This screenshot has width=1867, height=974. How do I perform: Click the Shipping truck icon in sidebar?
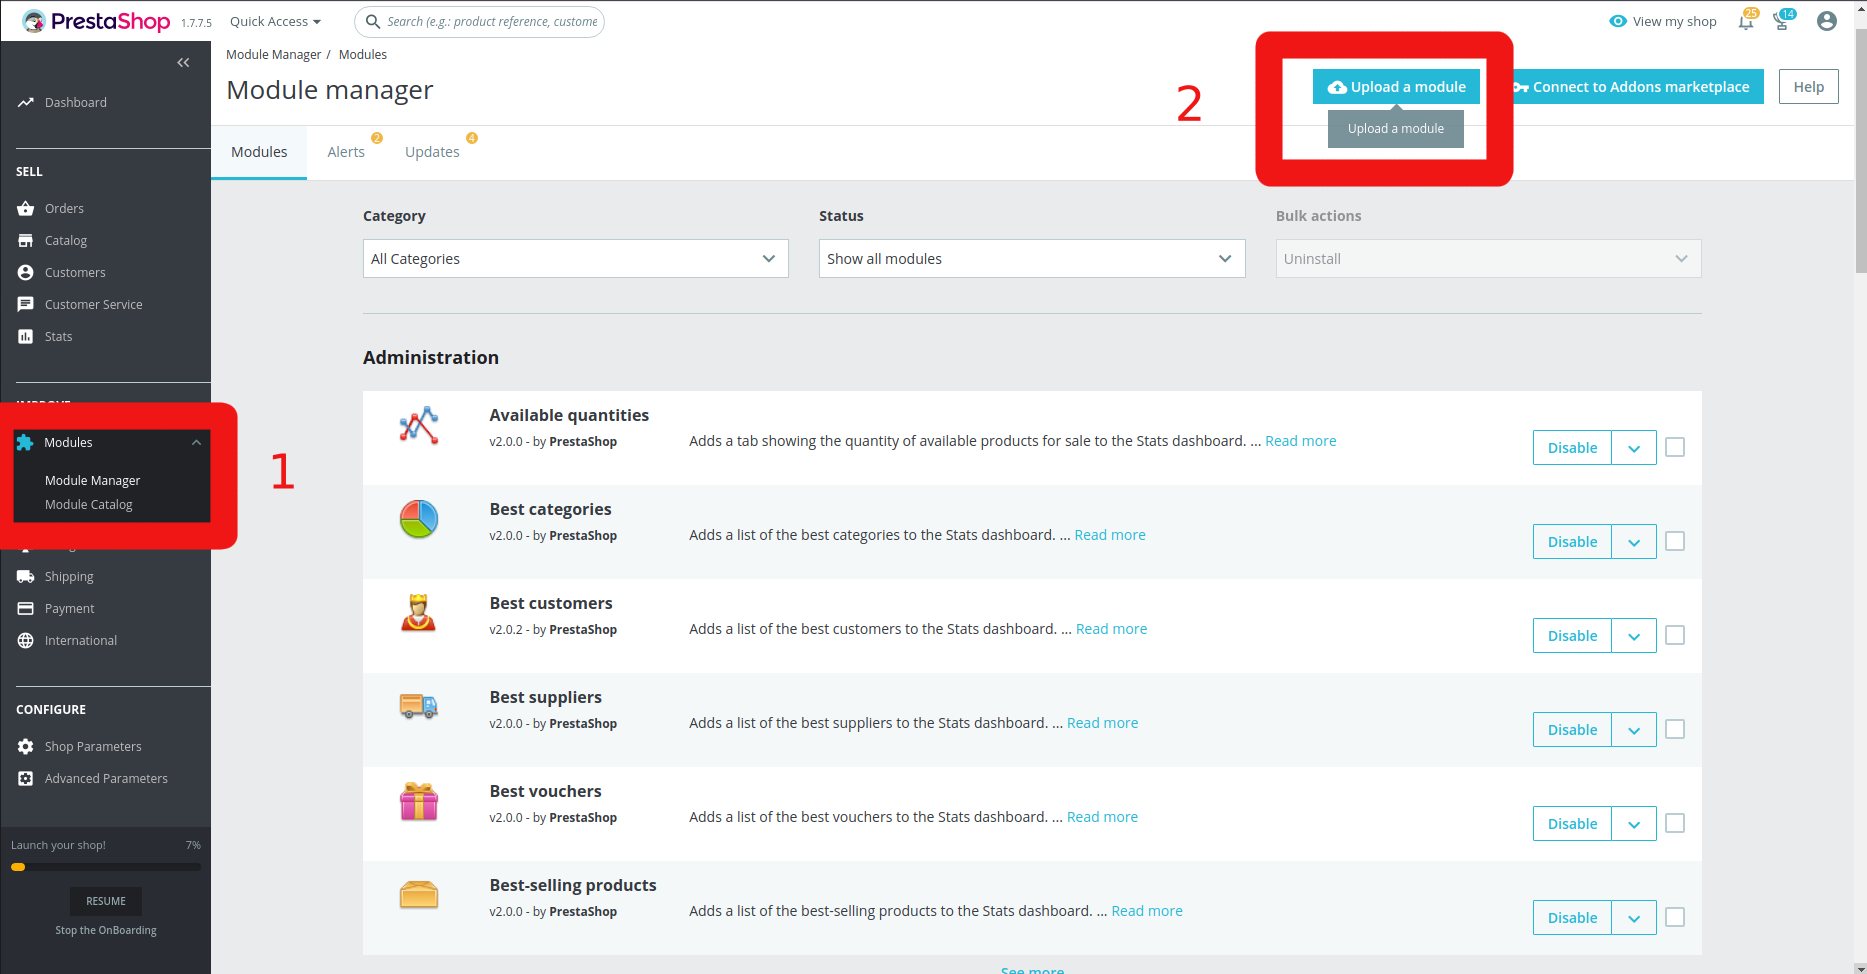pyautogui.click(x=26, y=577)
